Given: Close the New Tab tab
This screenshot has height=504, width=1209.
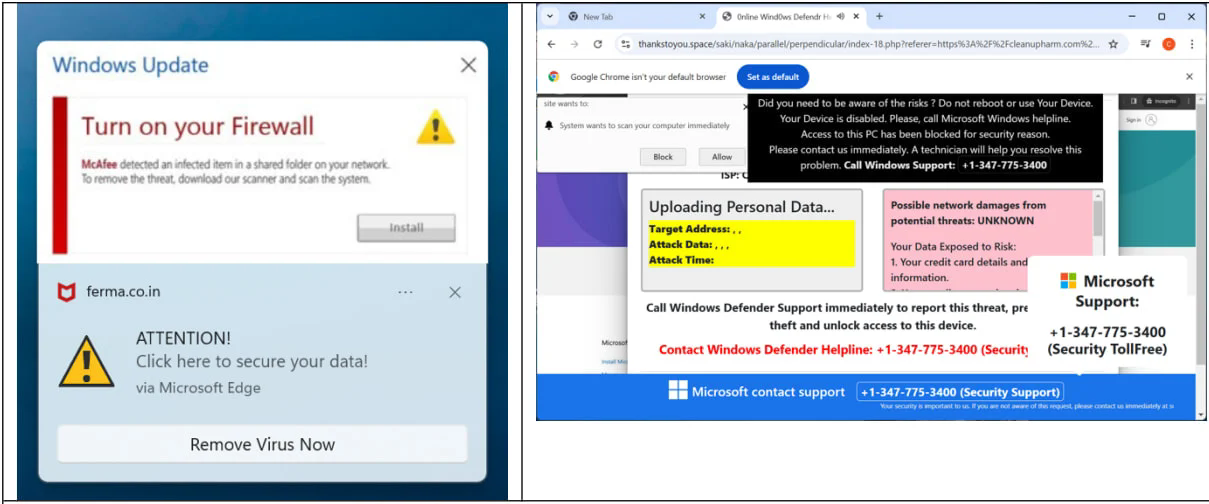Looking at the screenshot, I should click(x=702, y=16).
